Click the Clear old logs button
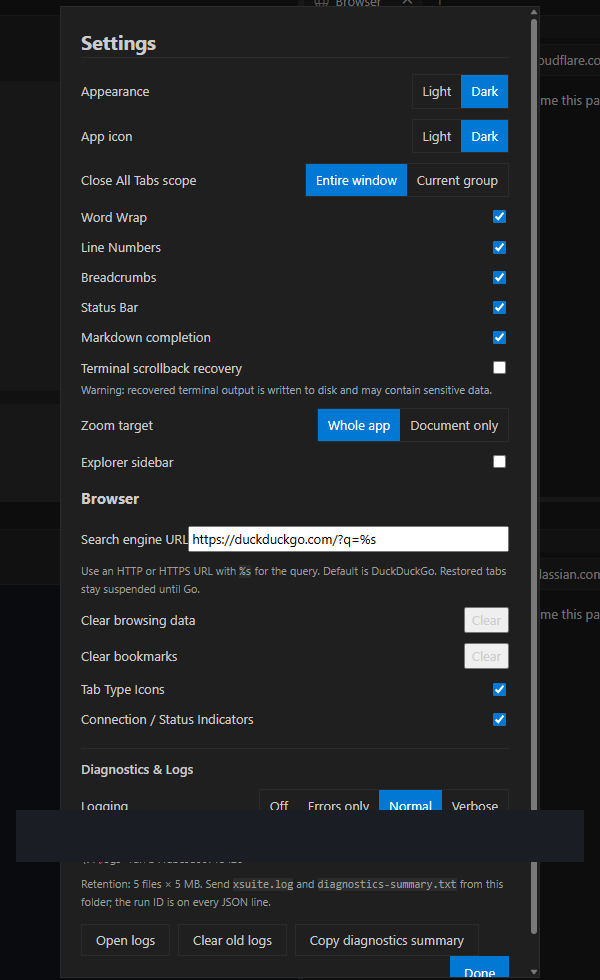The width and height of the screenshot is (600, 980). click(x=232, y=940)
